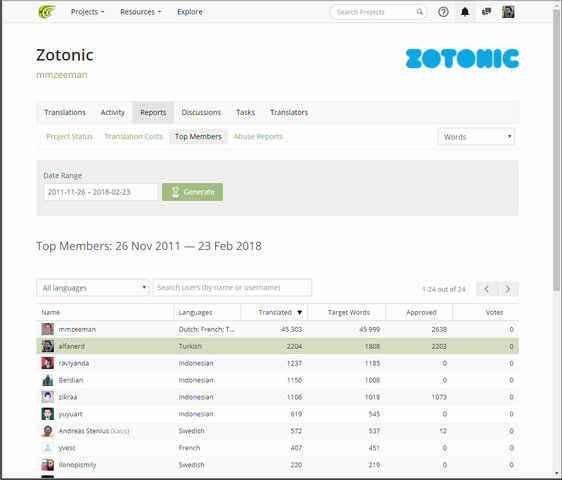This screenshot has width=562, height=480.
Task: Open the user profile avatar menu
Action: click(x=508, y=12)
